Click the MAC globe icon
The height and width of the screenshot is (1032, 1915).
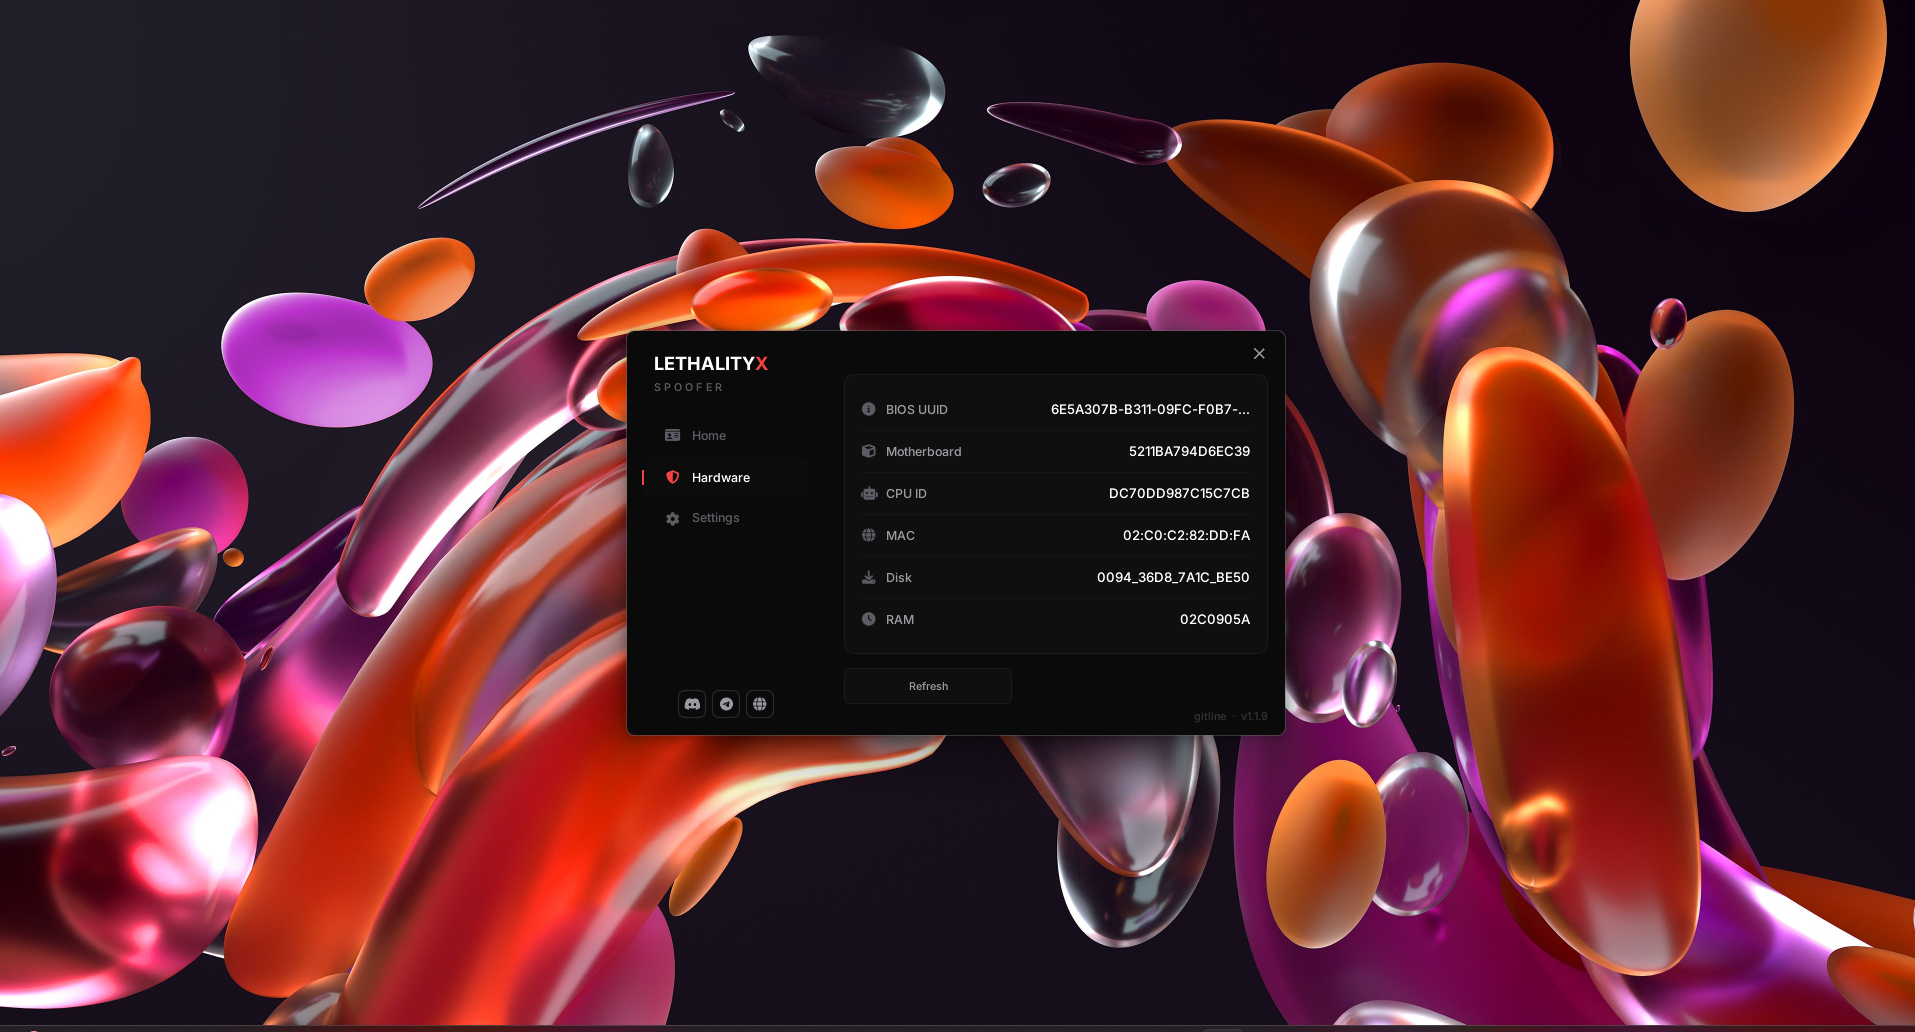[868, 535]
